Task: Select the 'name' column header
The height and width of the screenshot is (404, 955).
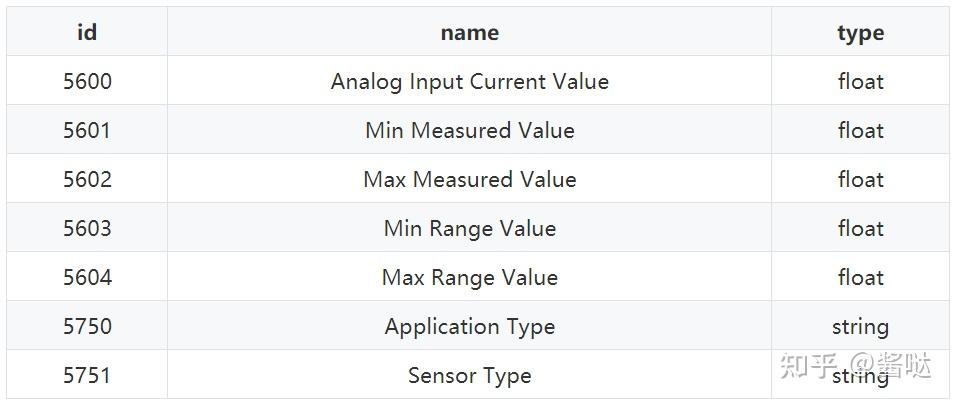Action: tap(470, 32)
